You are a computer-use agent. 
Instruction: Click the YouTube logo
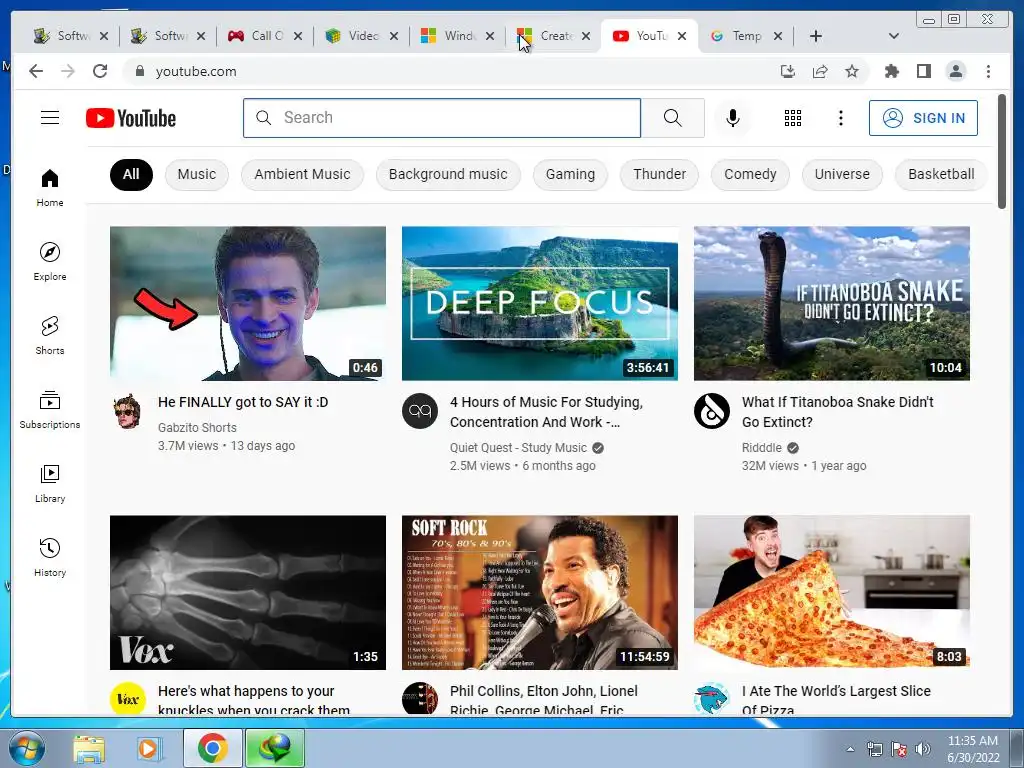[131, 118]
